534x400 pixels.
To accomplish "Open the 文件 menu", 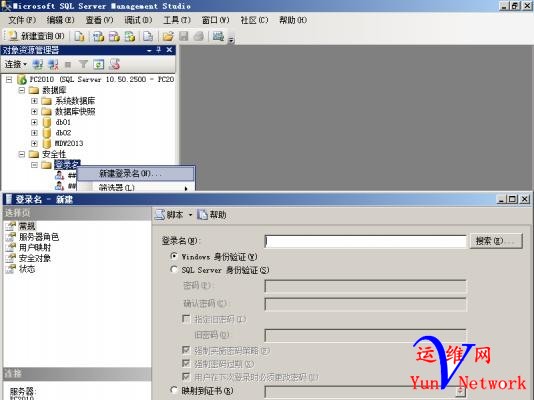I will pos(22,20).
